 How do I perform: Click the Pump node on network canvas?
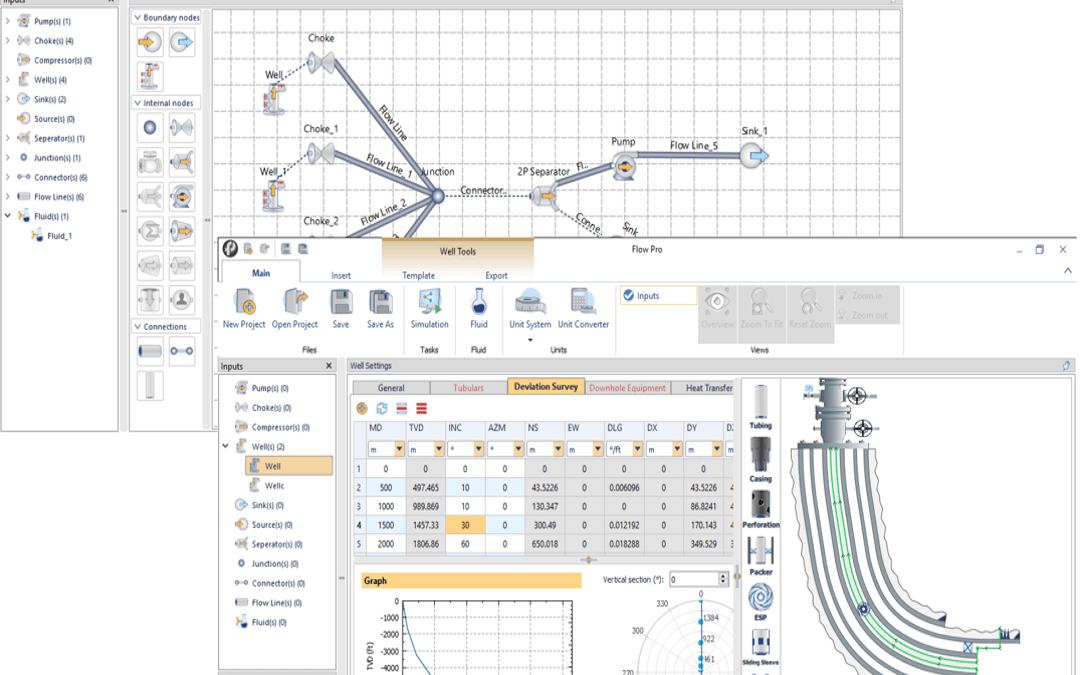point(624,166)
